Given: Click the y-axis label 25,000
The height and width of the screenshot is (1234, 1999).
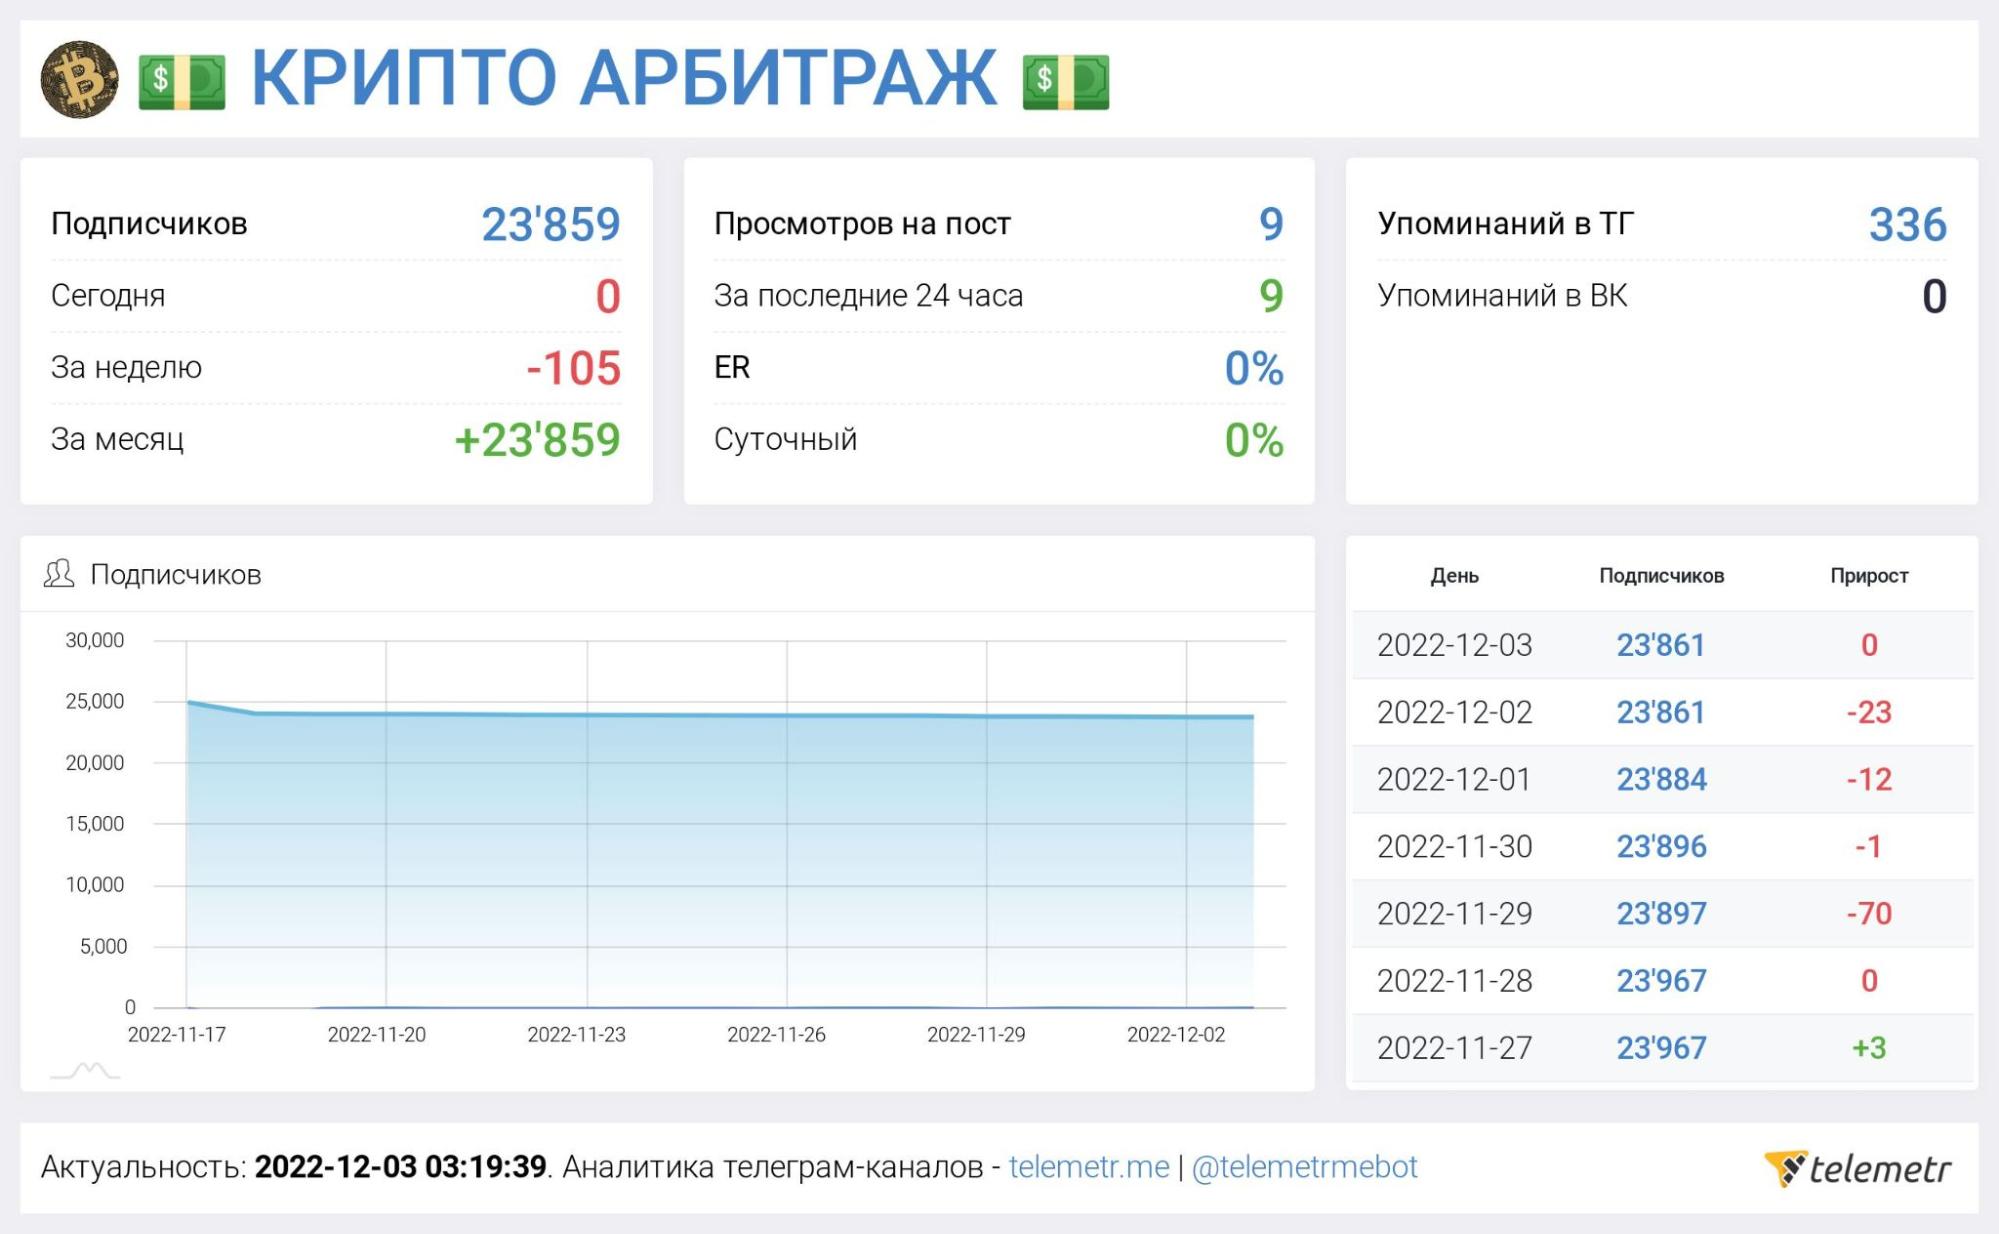Looking at the screenshot, I should point(95,701).
